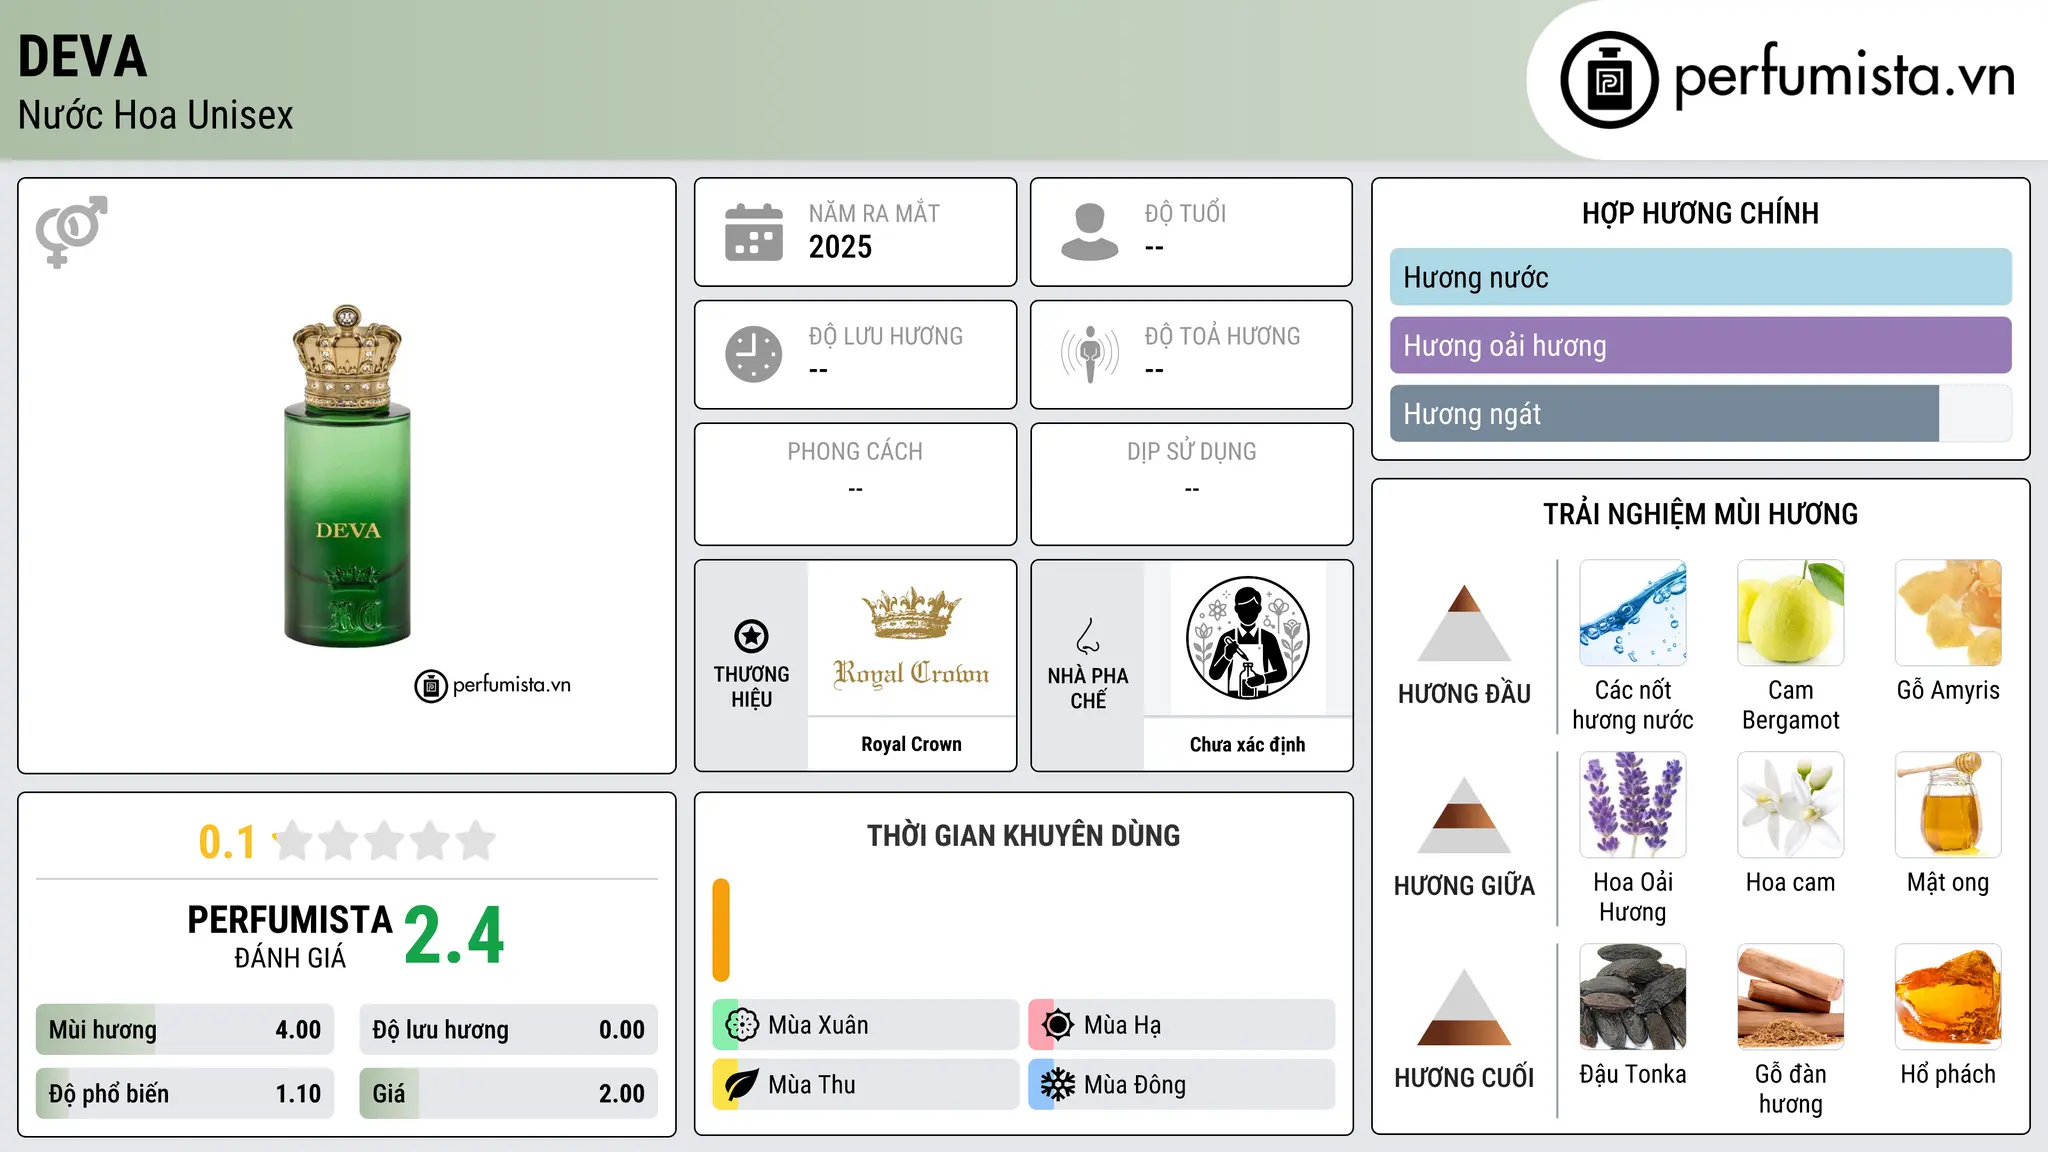2048x1152 pixels.
Task: Click the Royal Crown brand logo
Action: [911, 638]
